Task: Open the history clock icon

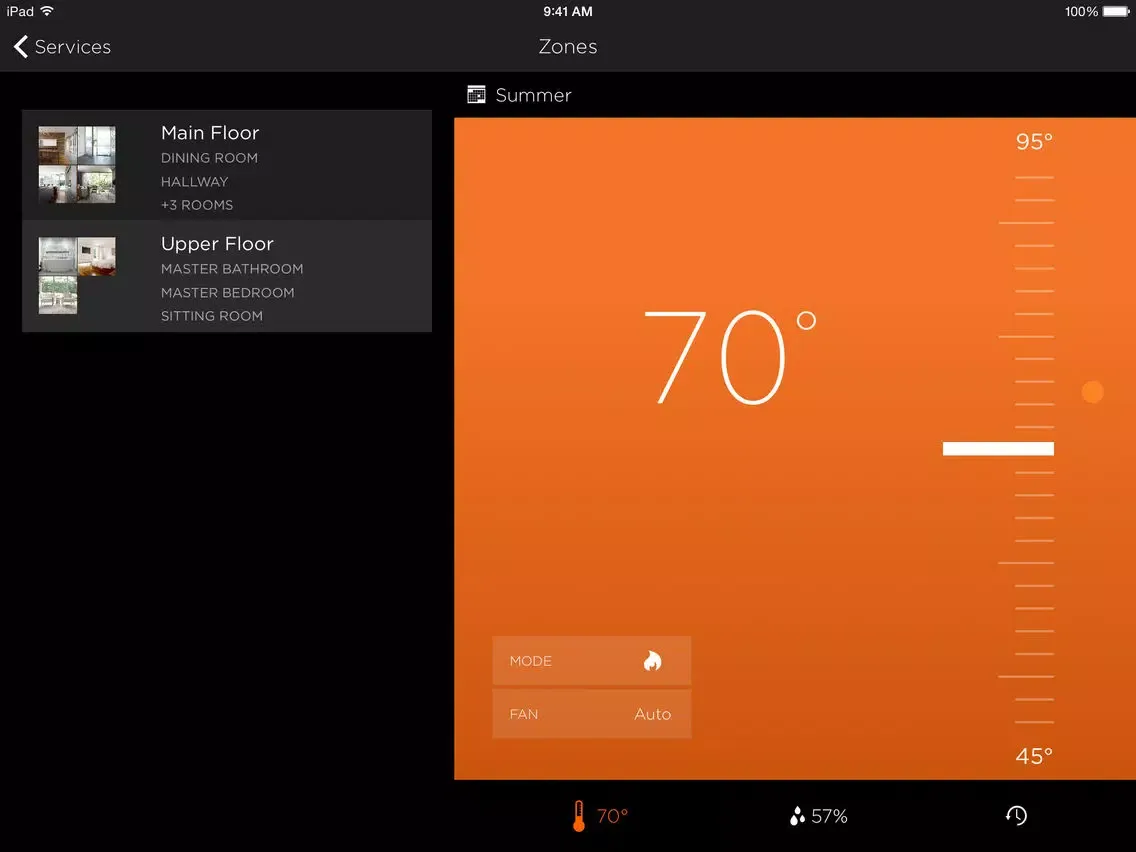Action: (1016, 816)
